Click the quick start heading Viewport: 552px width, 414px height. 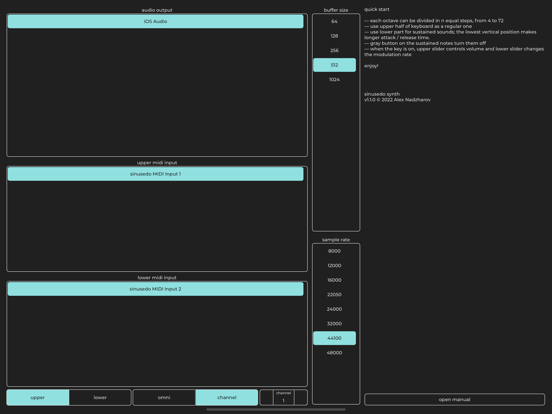377,10
